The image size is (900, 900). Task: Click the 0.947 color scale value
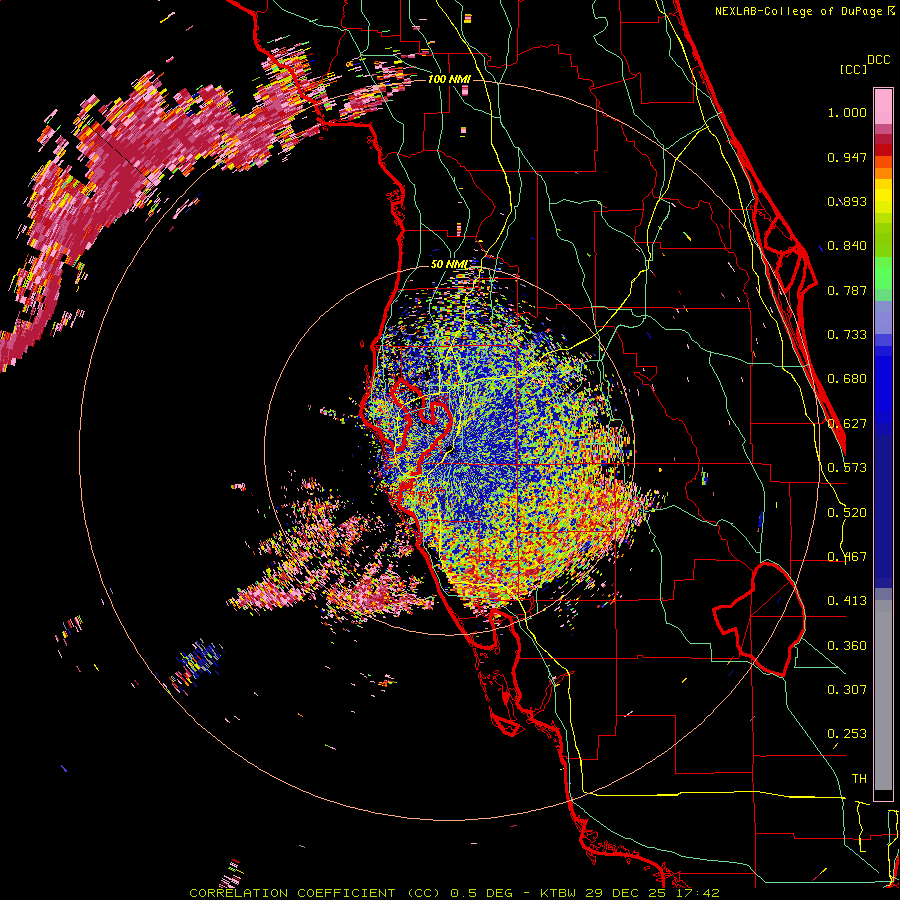coord(847,157)
